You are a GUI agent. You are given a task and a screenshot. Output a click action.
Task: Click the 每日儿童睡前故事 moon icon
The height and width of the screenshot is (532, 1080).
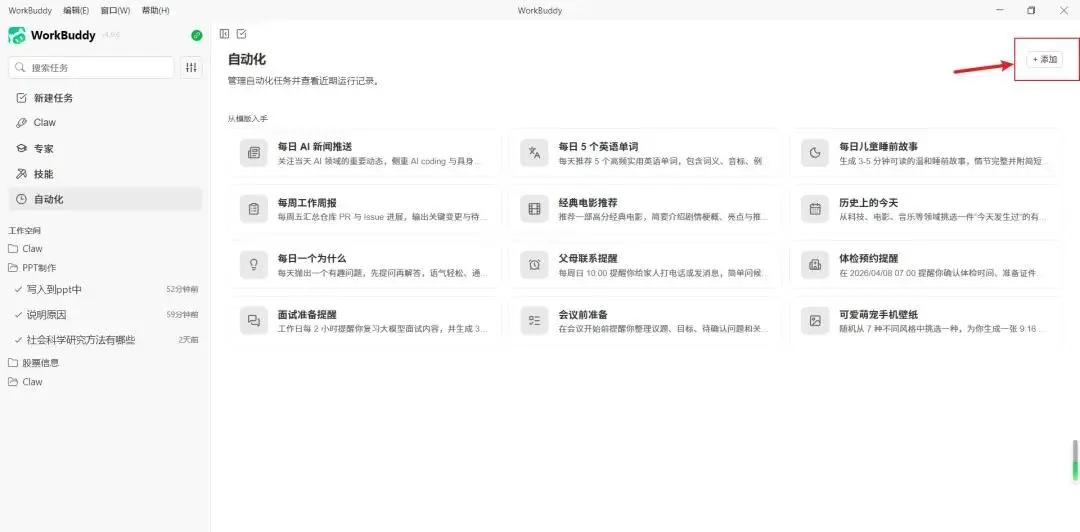pos(815,153)
